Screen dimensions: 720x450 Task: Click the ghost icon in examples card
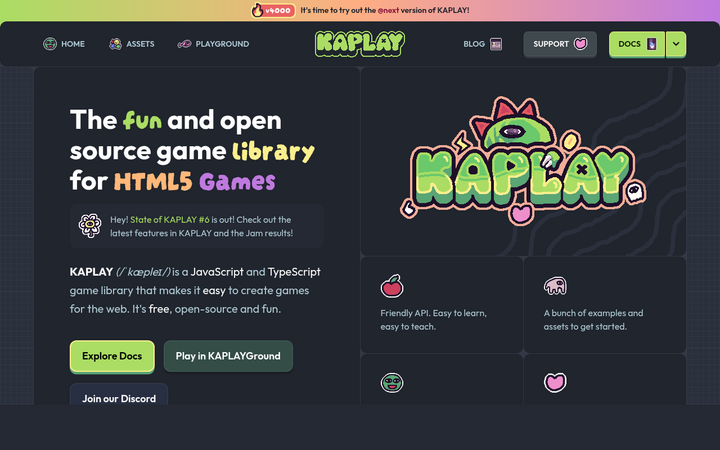pos(555,286)
